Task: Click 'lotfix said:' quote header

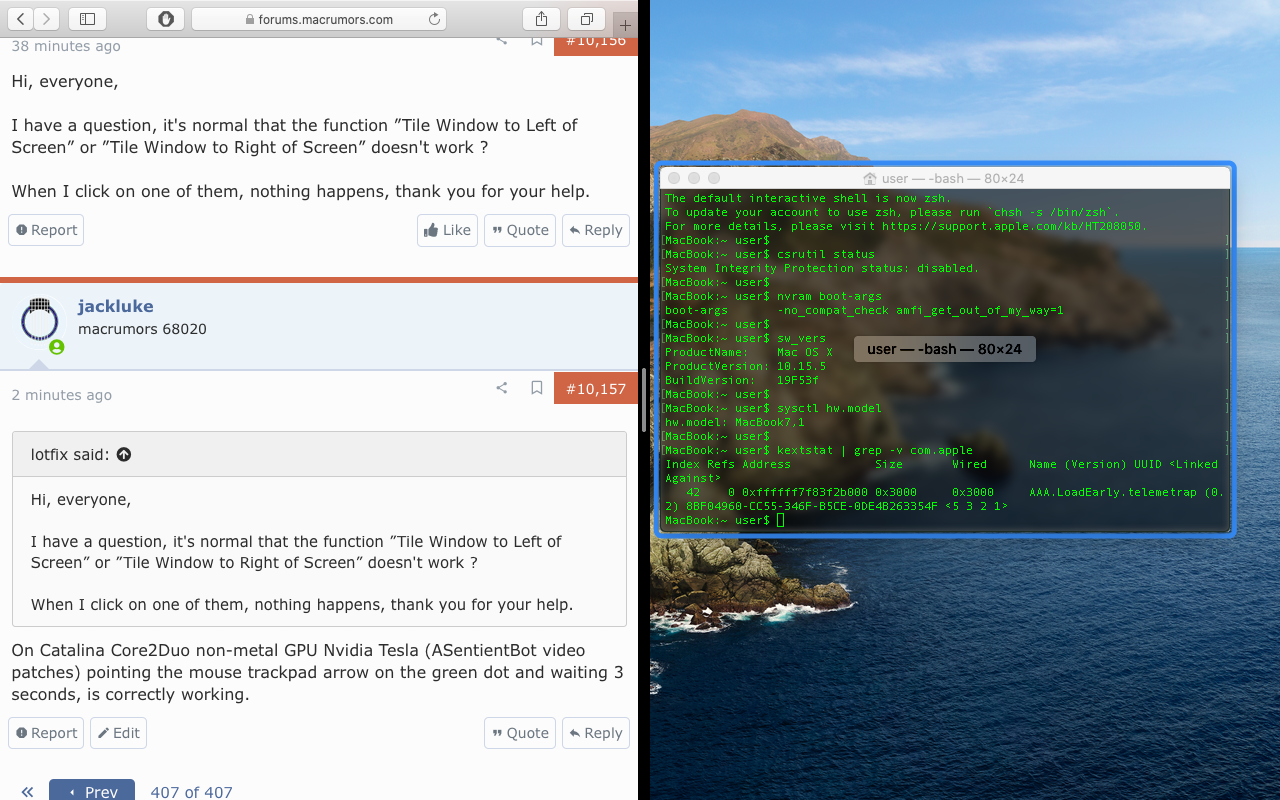Action: pos(70,454)
